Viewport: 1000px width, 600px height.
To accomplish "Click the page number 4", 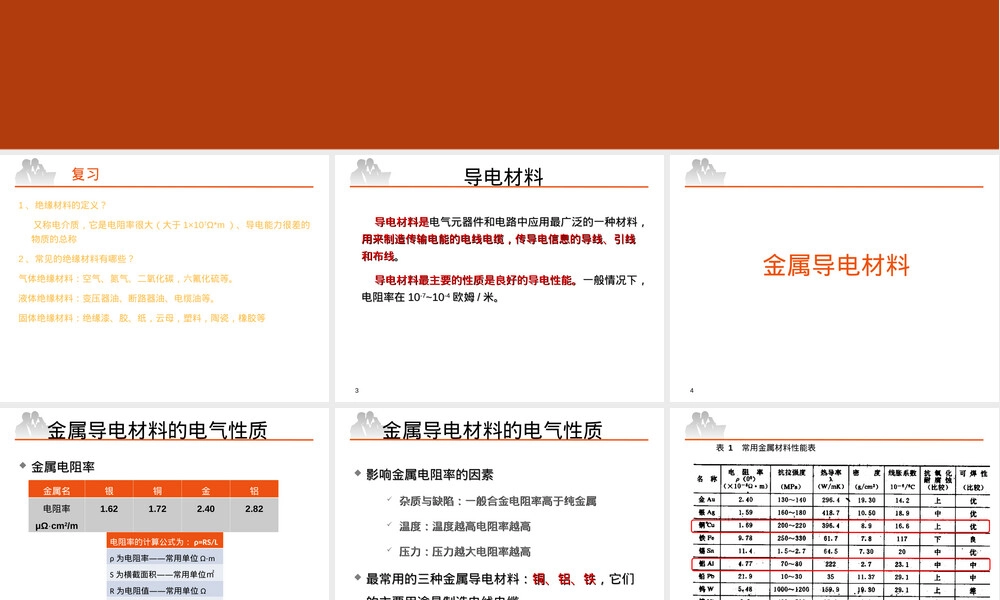I will point(691,390).
